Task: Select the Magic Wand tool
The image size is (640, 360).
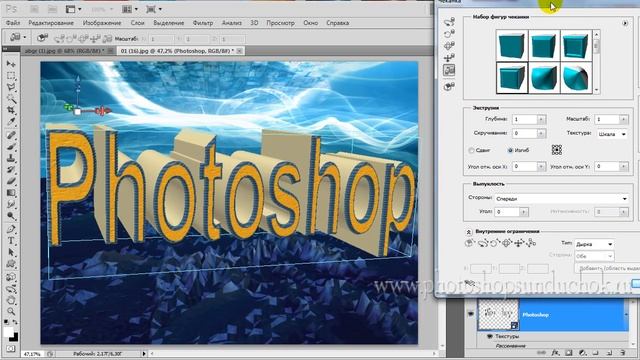Action: tap(11, 98)
